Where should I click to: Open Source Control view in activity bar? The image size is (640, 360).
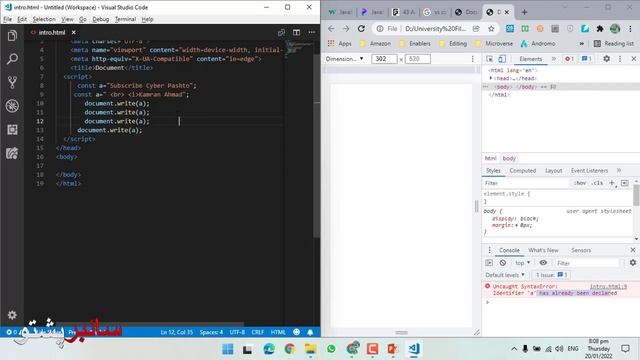tap(12, 82)
